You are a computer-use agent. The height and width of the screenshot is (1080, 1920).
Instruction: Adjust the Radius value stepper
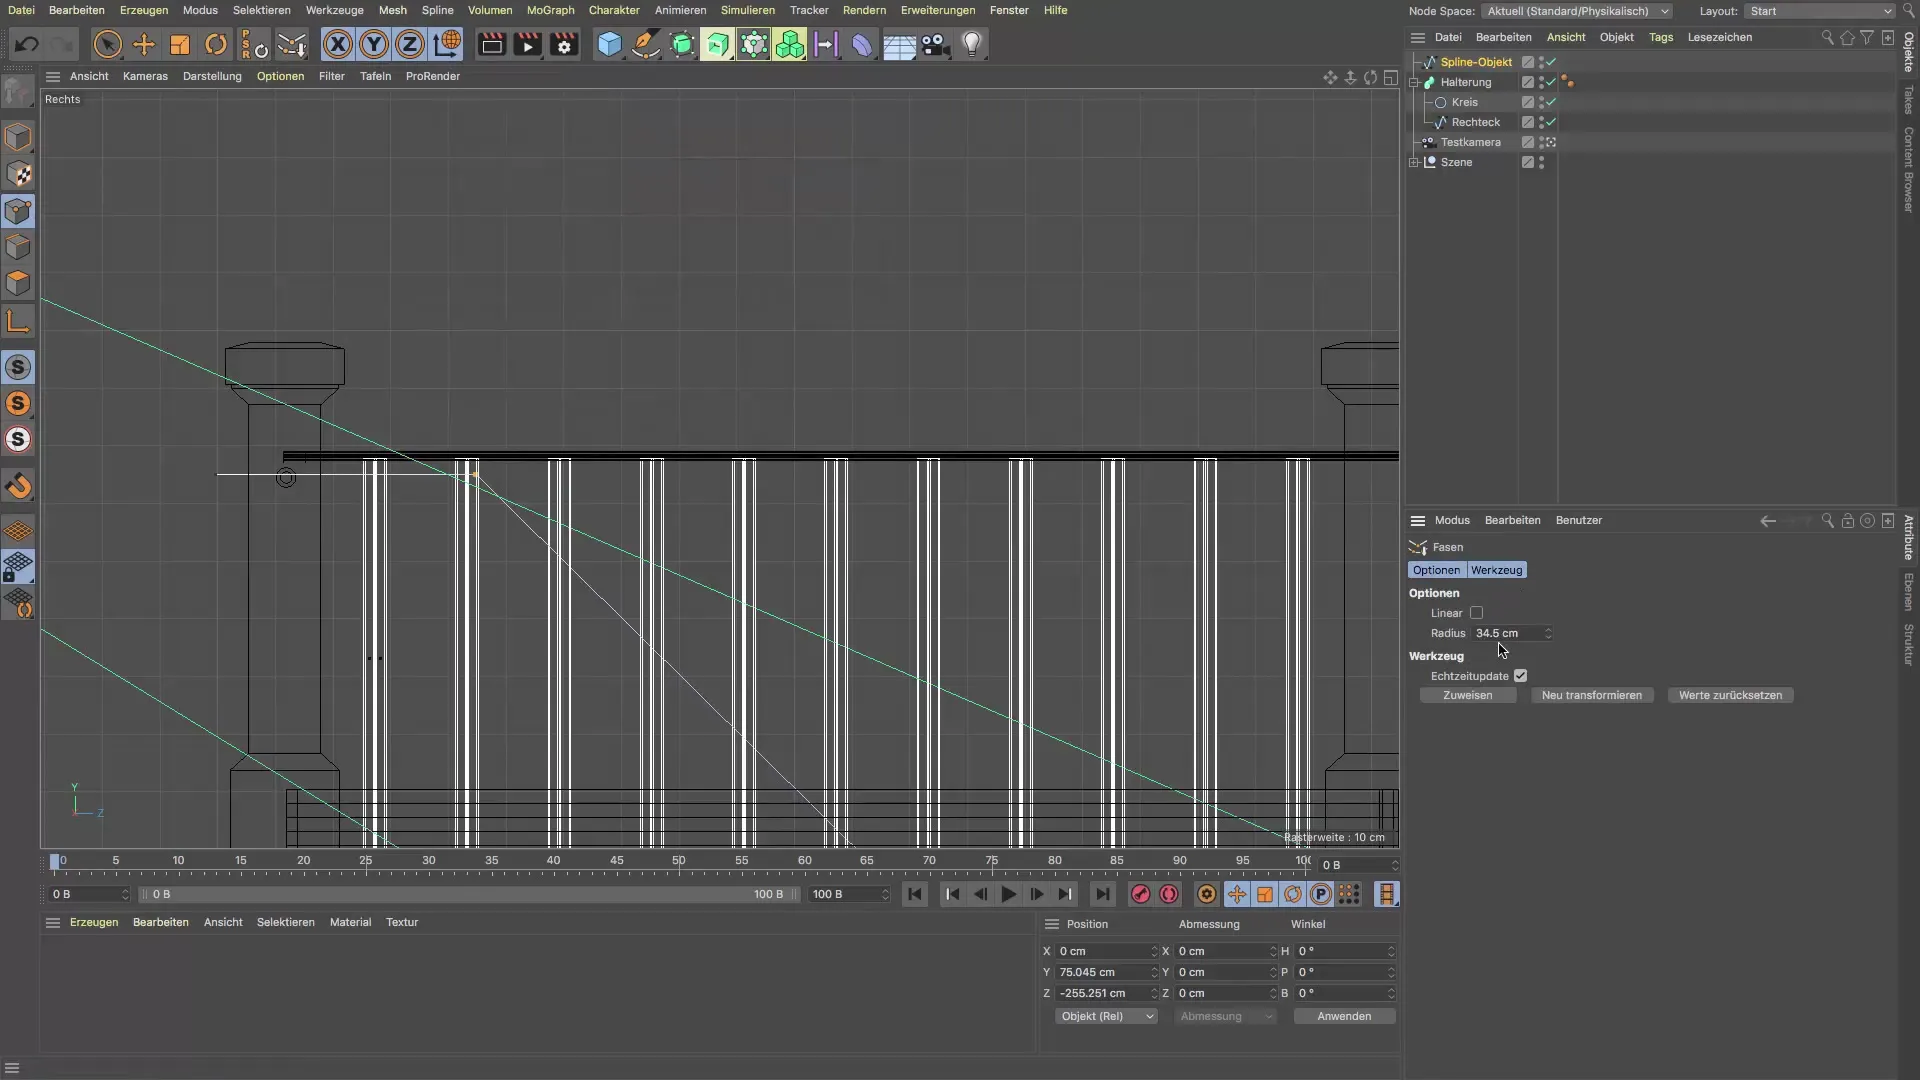[1548, 633]
